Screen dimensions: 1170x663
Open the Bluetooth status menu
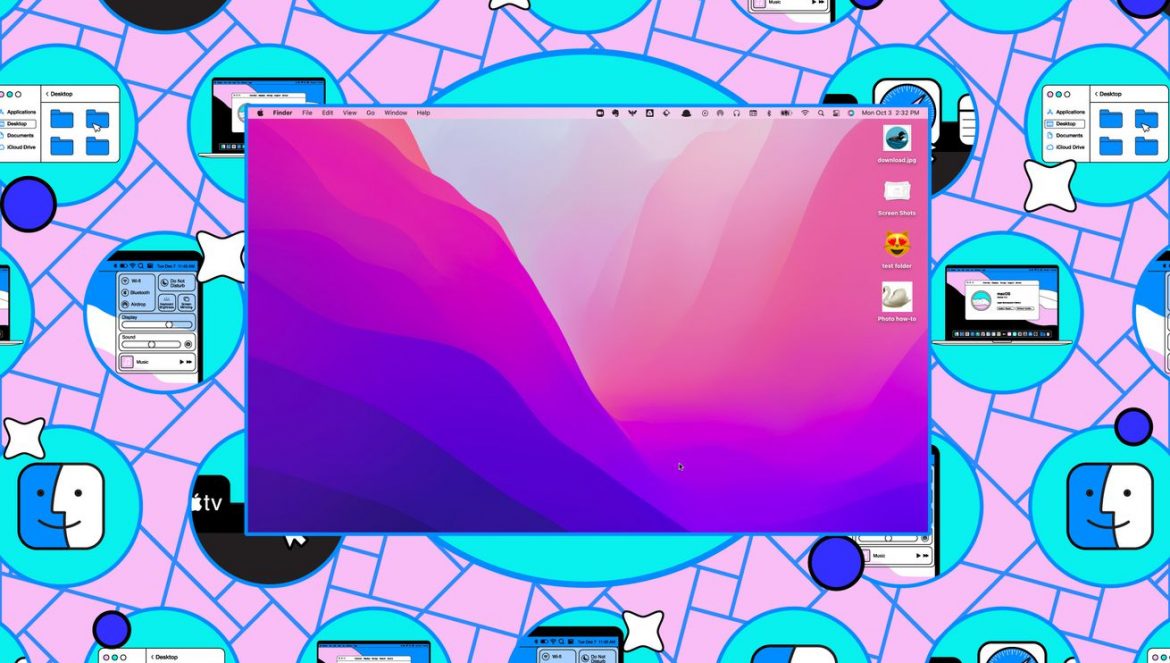click(x=769, y=113)
